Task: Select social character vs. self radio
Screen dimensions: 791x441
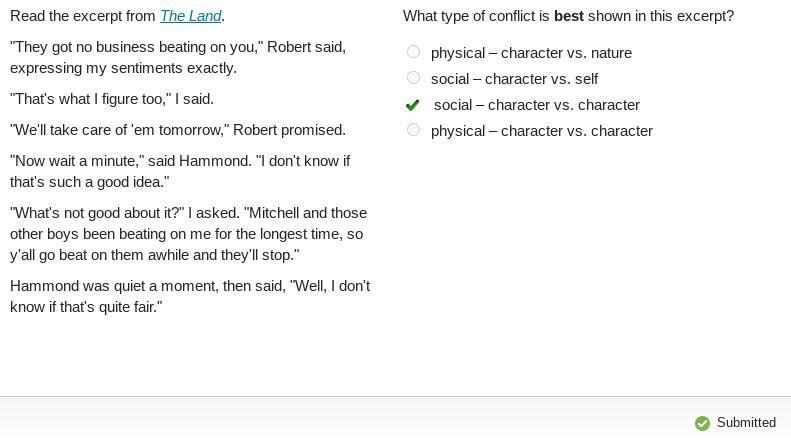Action: click(413, 78)
